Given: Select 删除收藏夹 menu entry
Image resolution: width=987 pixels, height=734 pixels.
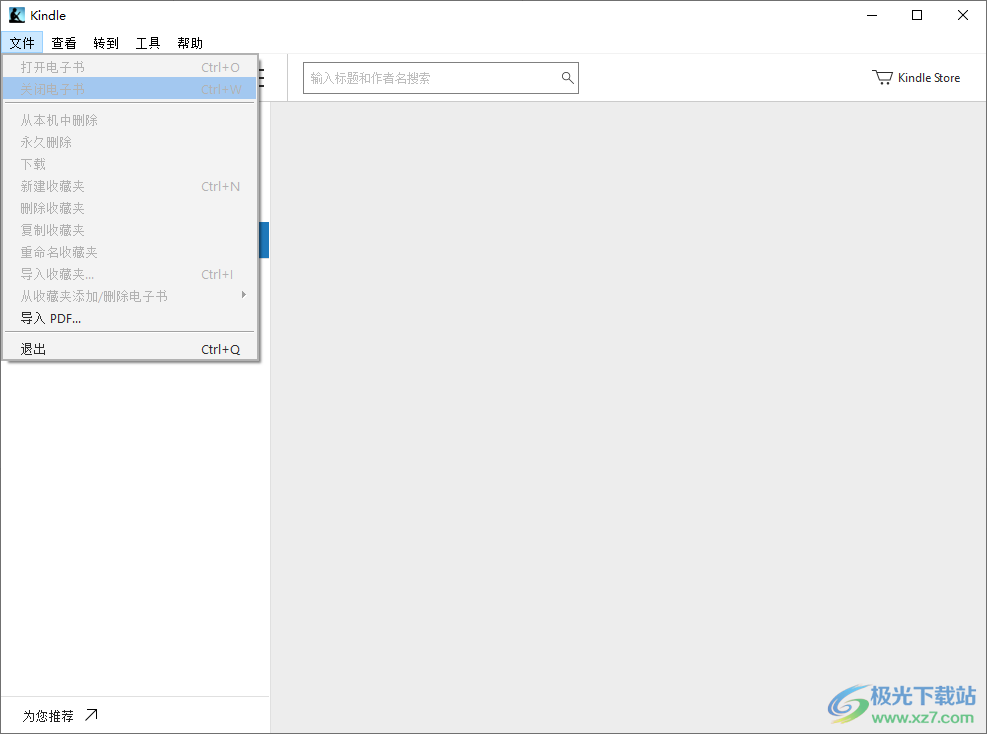Looking at the screenshot, I should coord(130,208).
